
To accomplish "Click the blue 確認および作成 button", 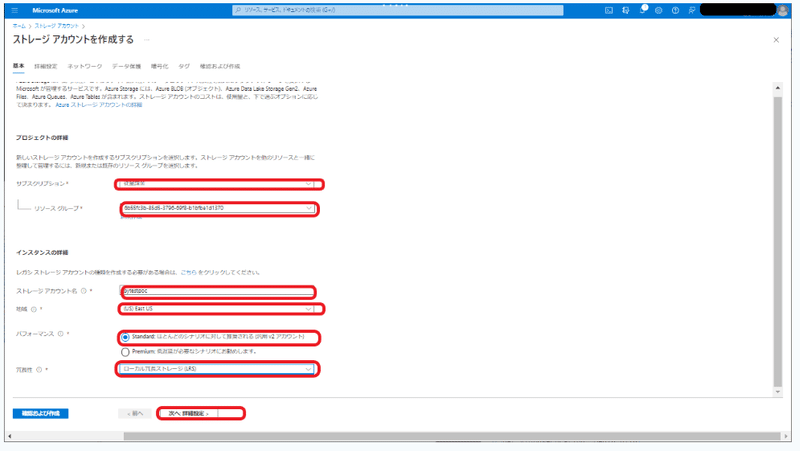I will point(40,413).
